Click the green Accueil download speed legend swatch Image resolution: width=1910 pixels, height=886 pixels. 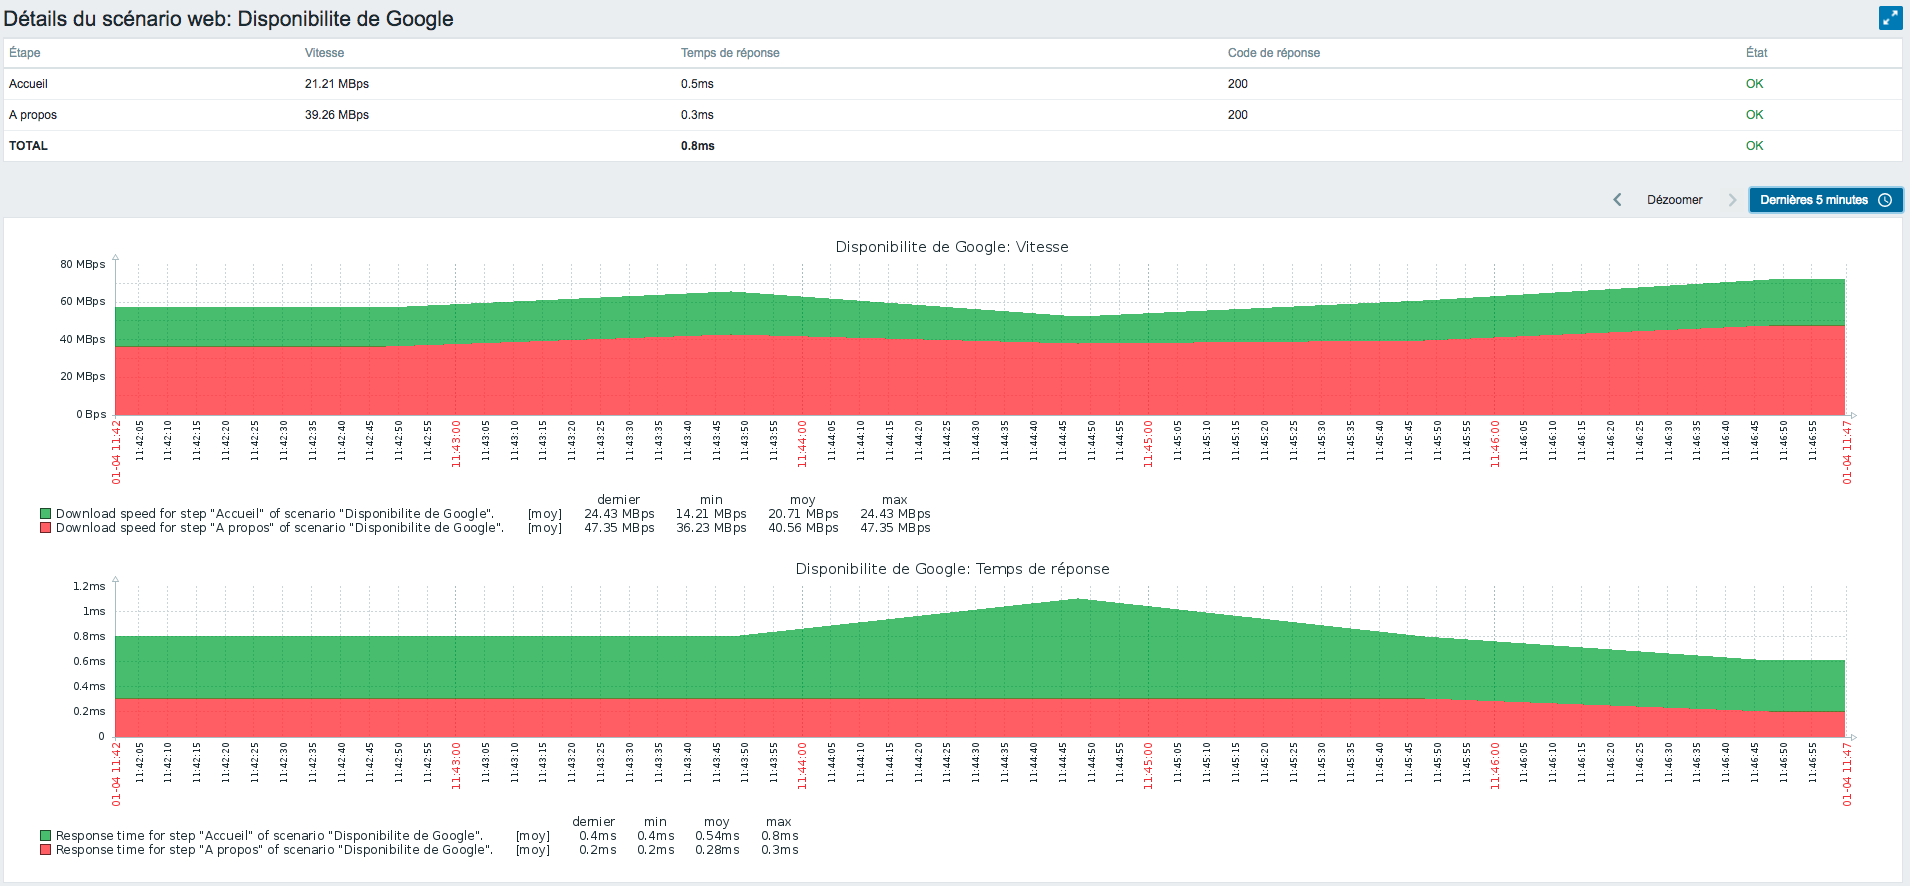click(45, 514)
